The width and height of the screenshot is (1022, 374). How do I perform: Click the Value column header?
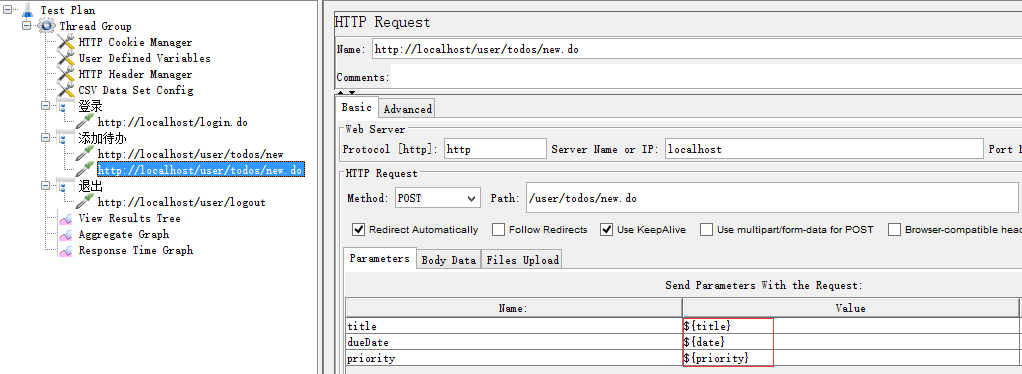tap(851, 308)
